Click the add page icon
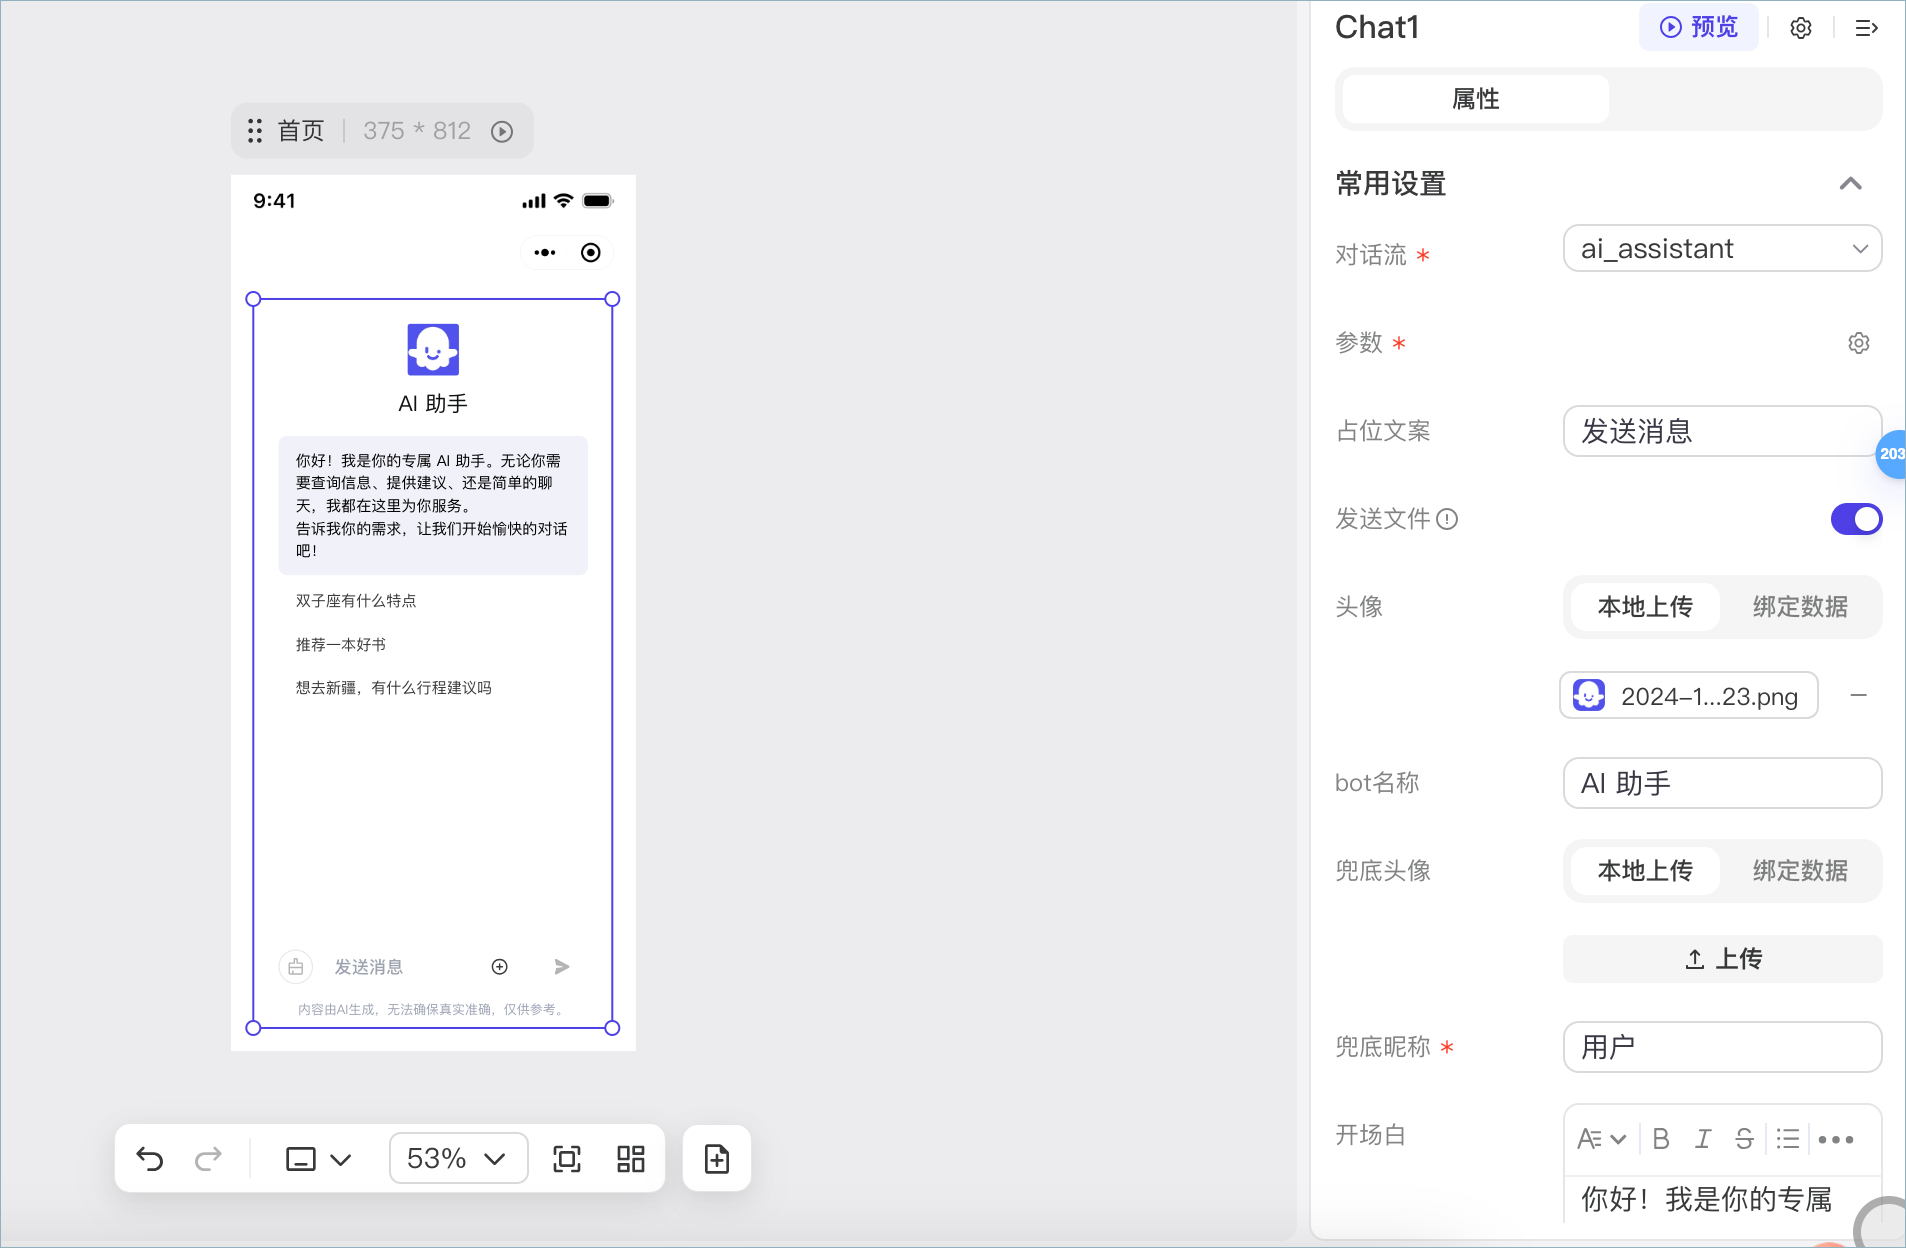Viewport: 1906px width, 1248px height. point(717,1159)
